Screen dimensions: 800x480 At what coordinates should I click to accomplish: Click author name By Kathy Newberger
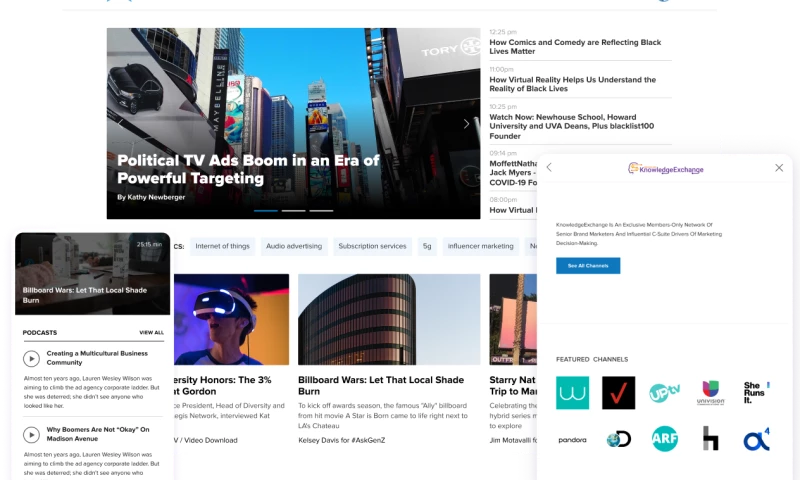[151, 197]
